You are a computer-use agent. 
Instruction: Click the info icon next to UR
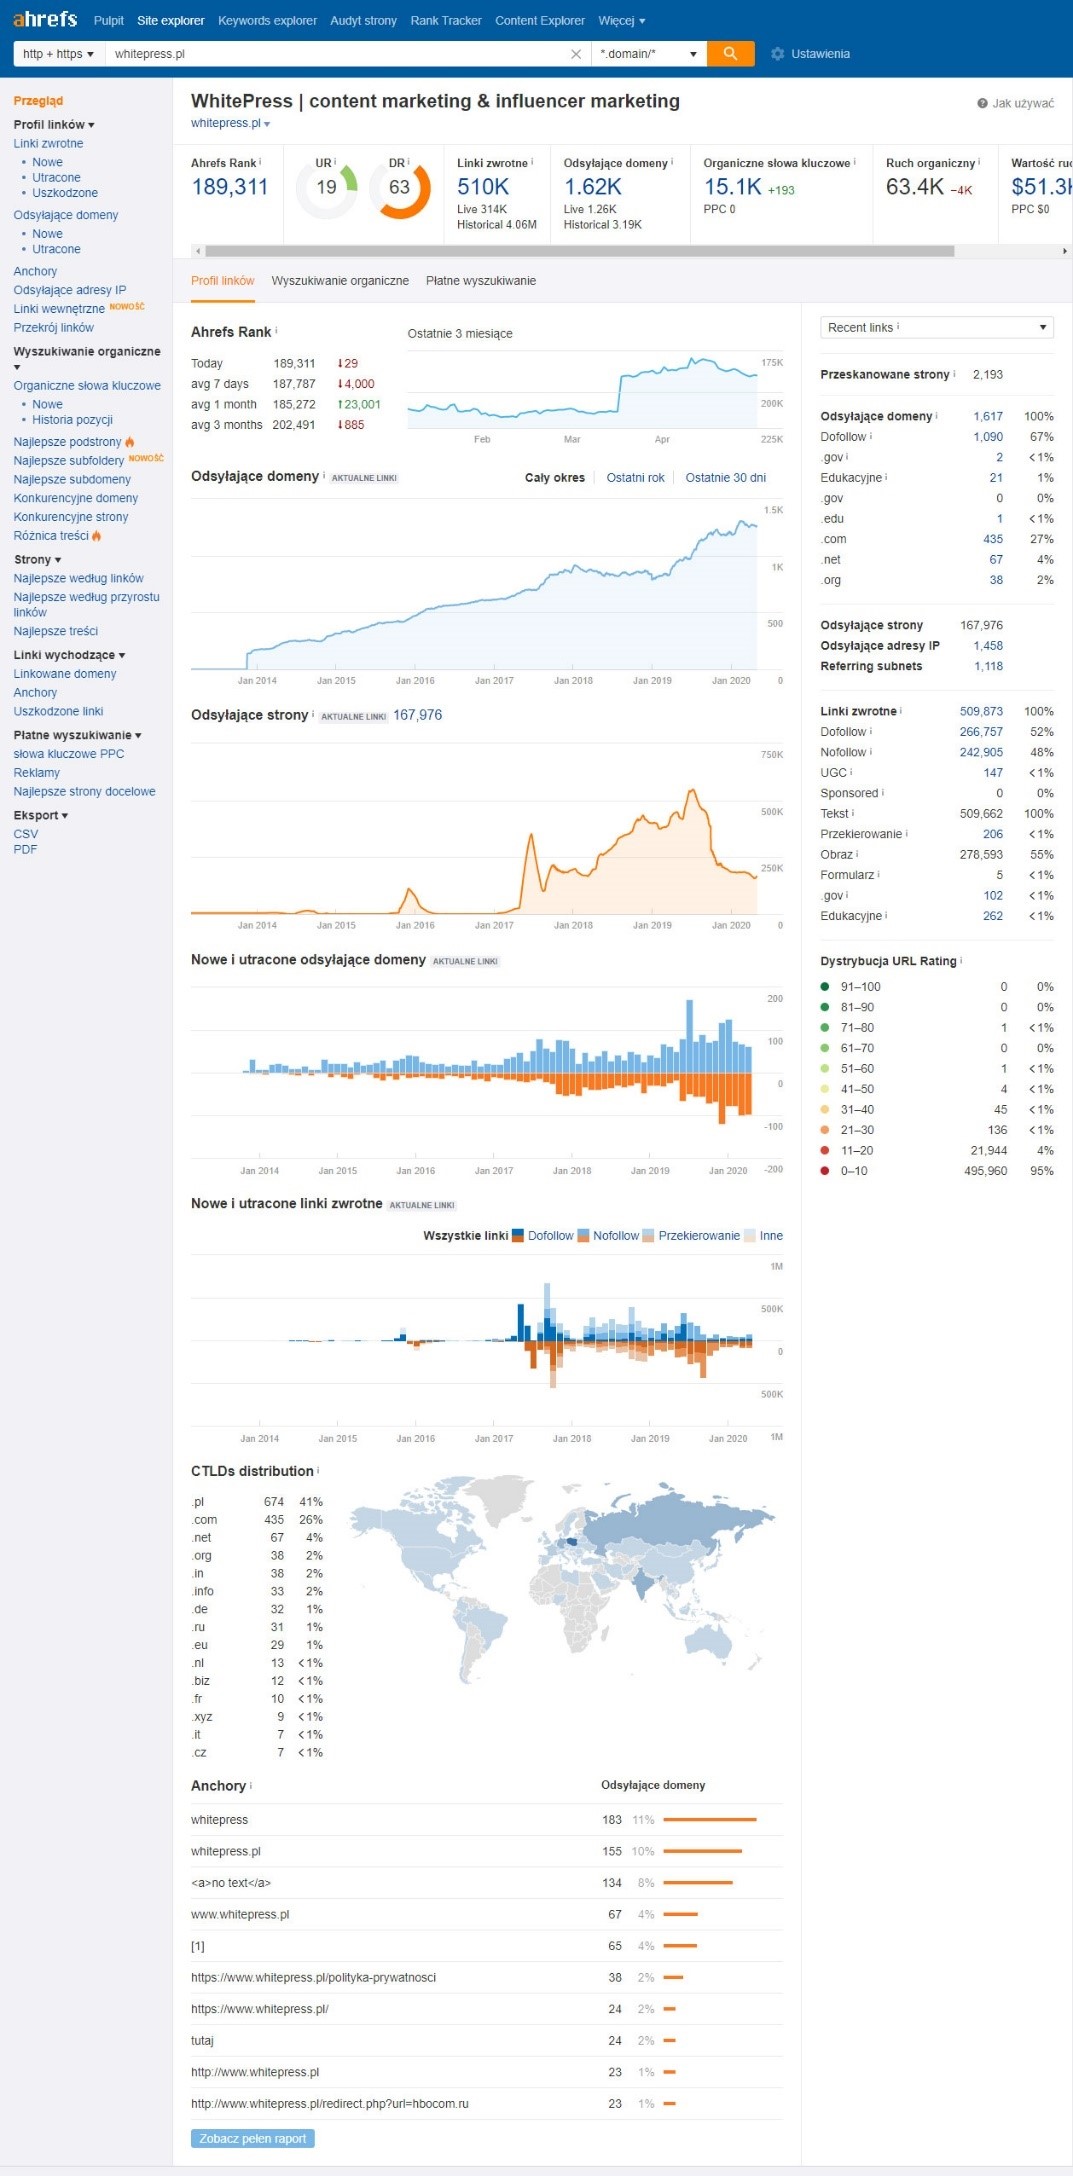click(335, 161)
